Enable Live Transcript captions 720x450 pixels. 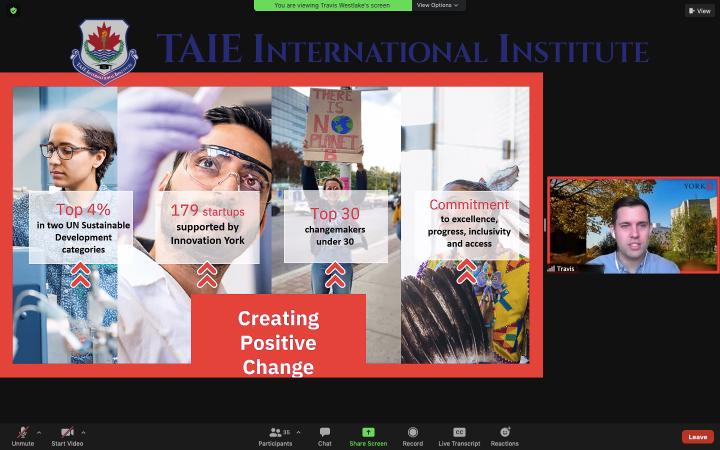[459, 435]
